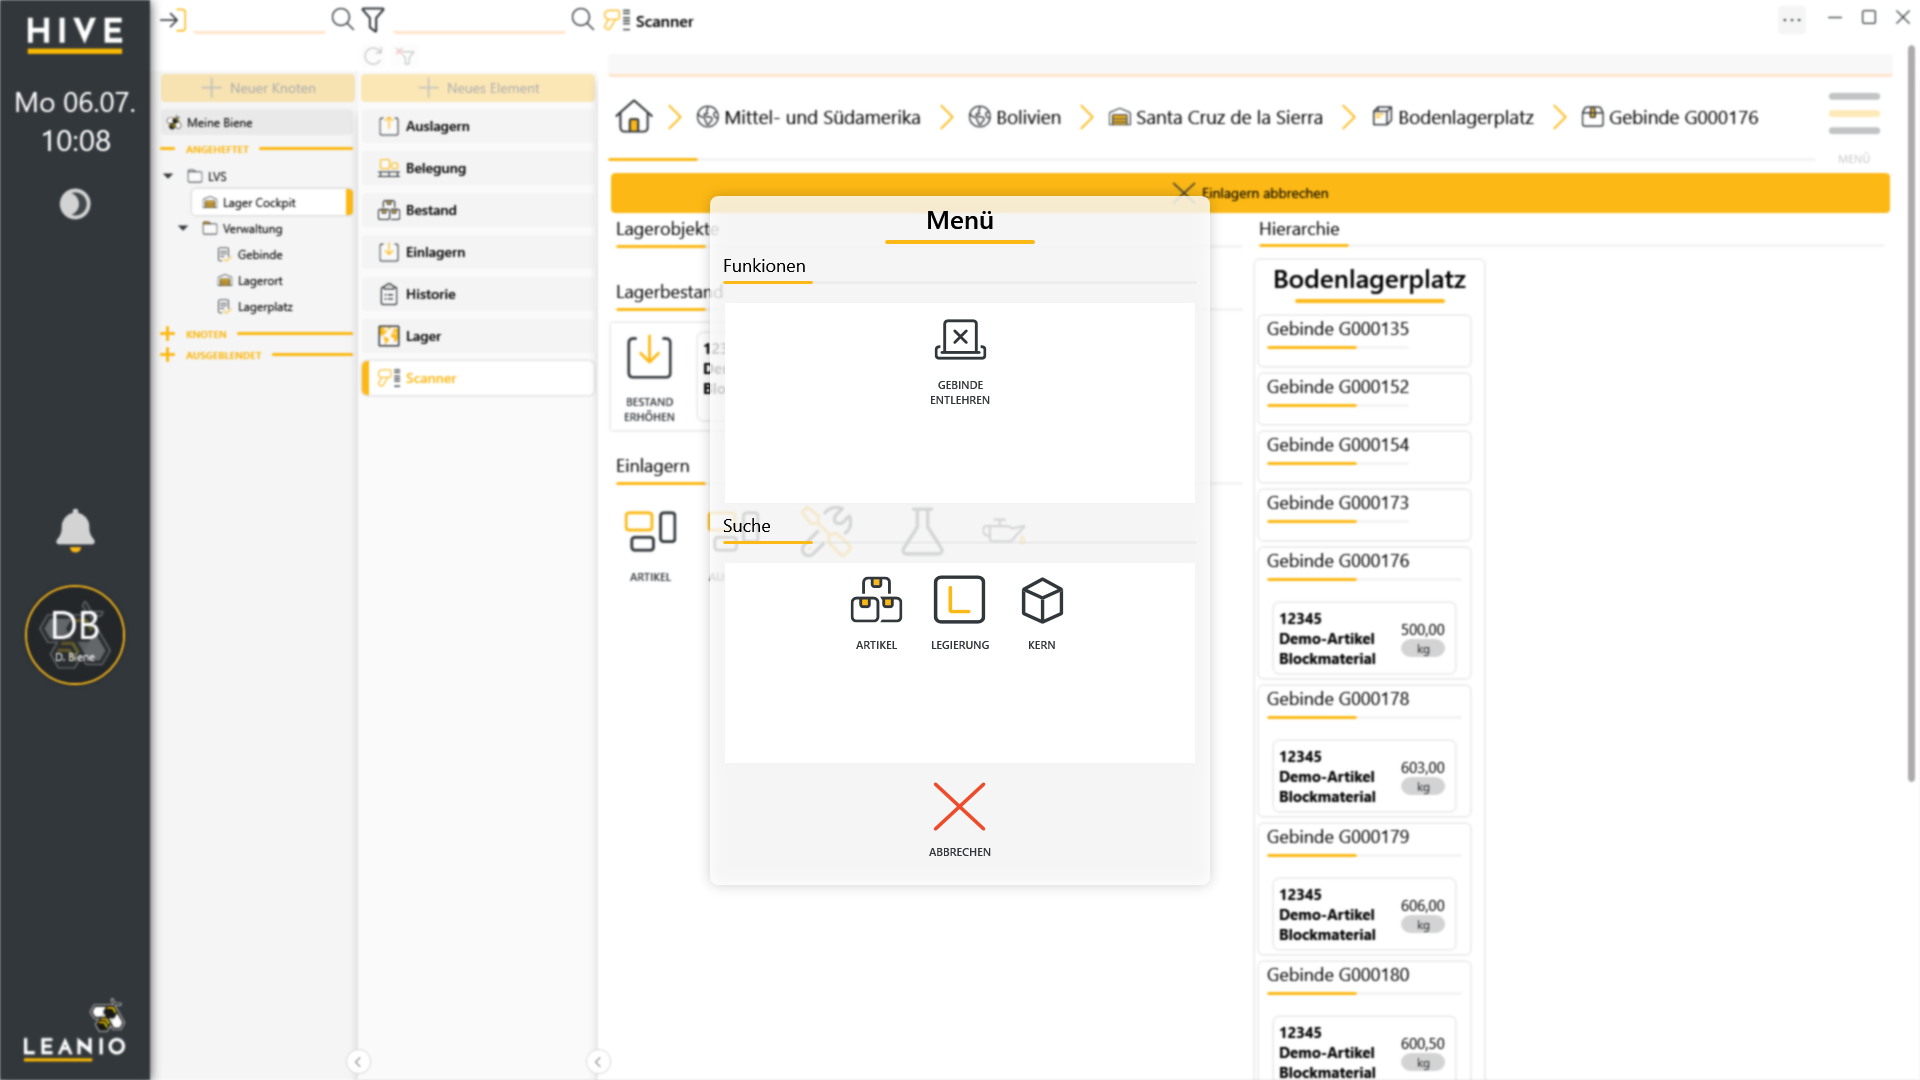Open the notification bell
Viewport: 1920px width, 1080px height.
click(x=75, y=530)
